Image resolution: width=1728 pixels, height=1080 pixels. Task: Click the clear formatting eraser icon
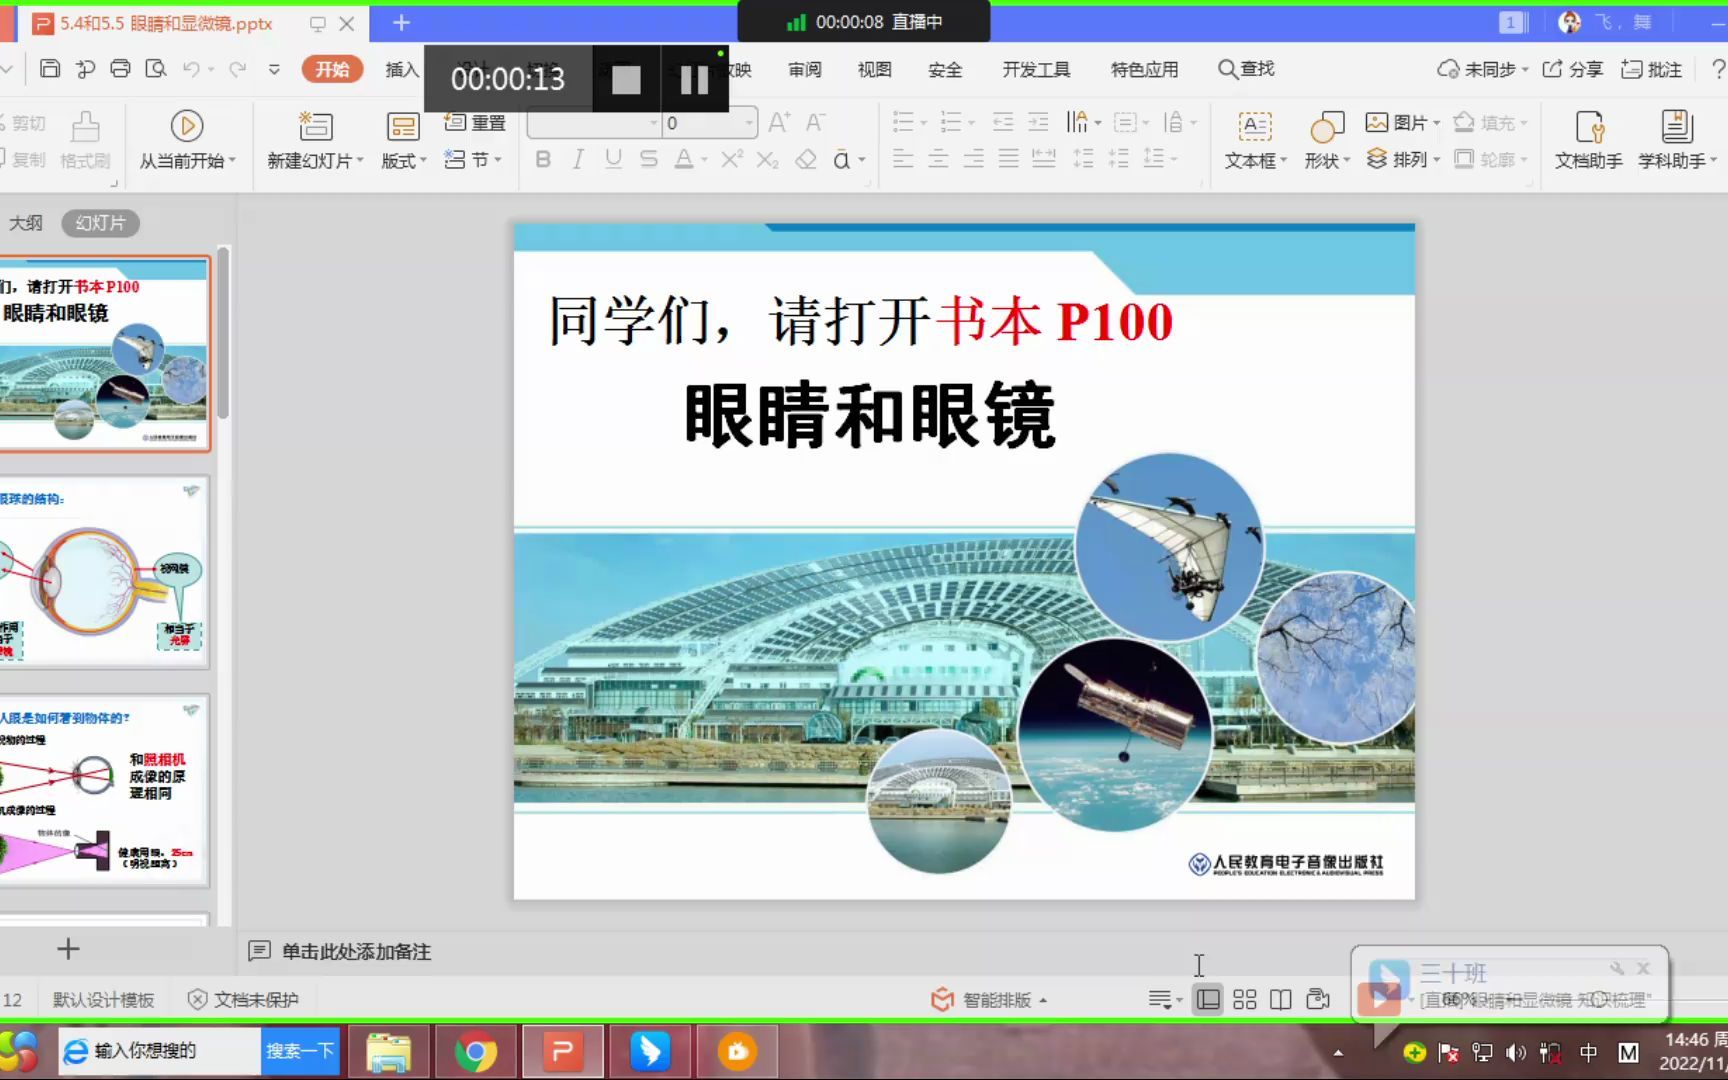click(x=806, y=159)
